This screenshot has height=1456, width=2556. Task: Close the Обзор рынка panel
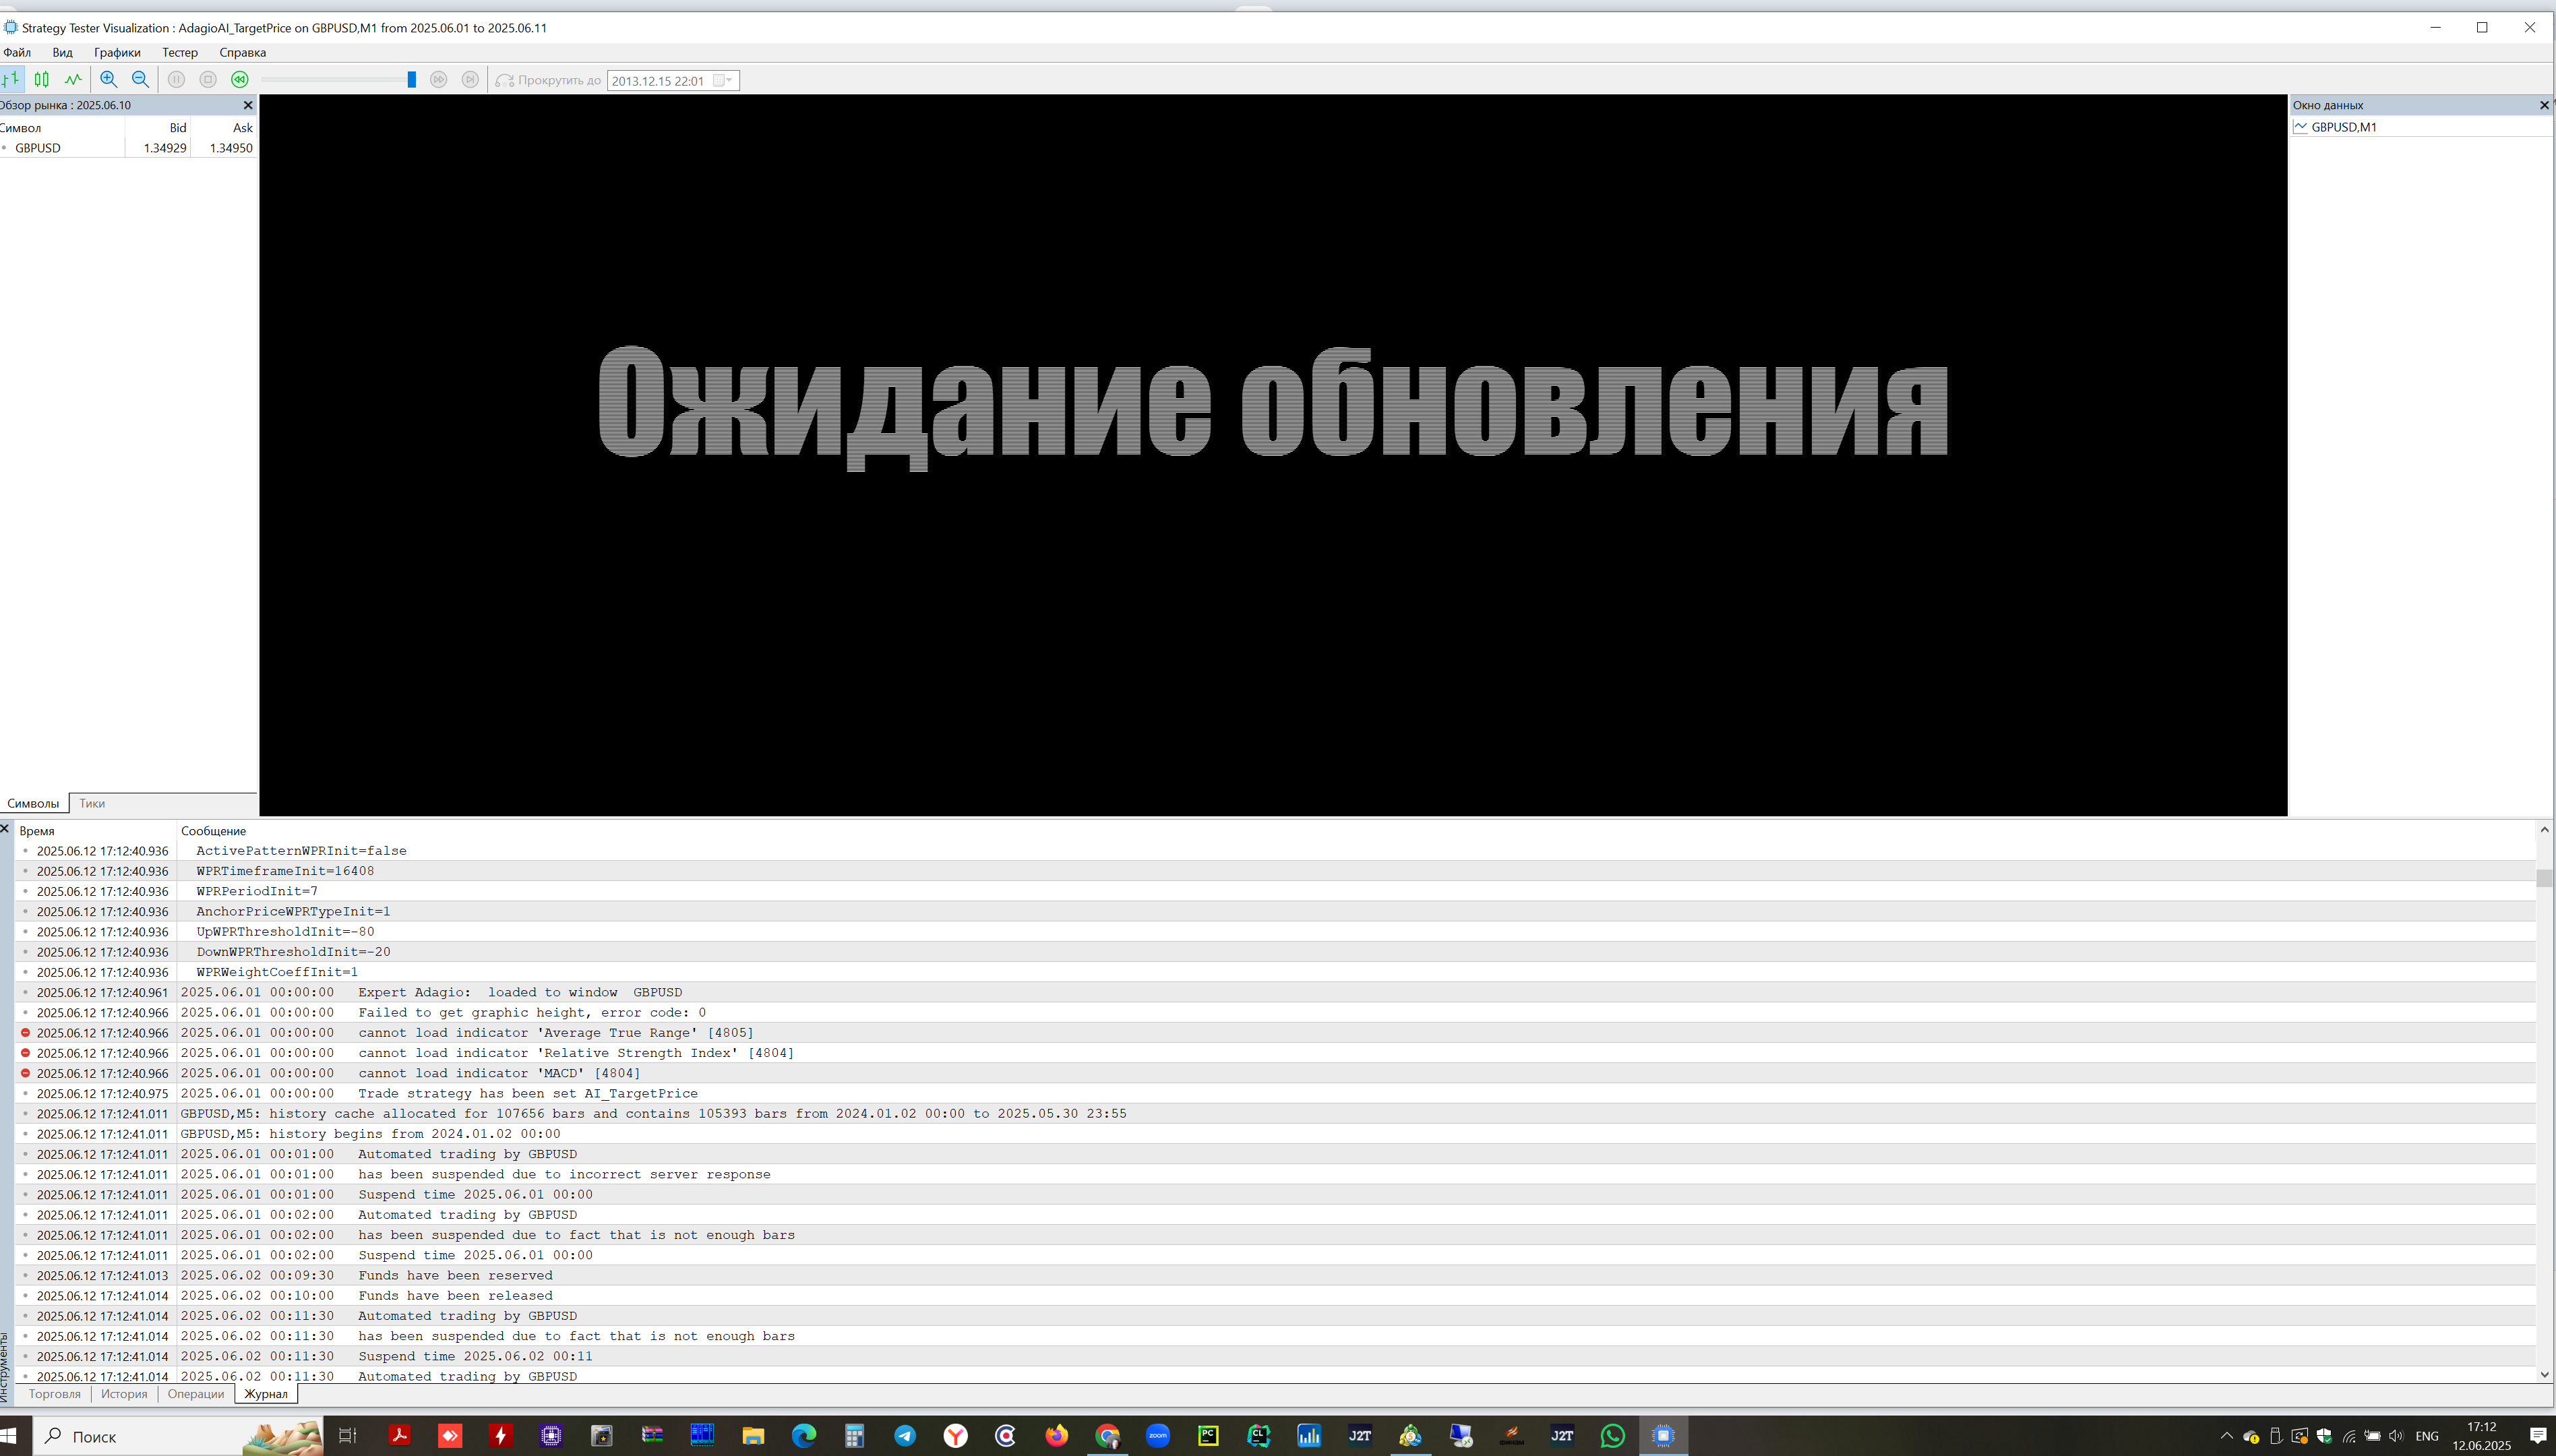click(248, 105)
